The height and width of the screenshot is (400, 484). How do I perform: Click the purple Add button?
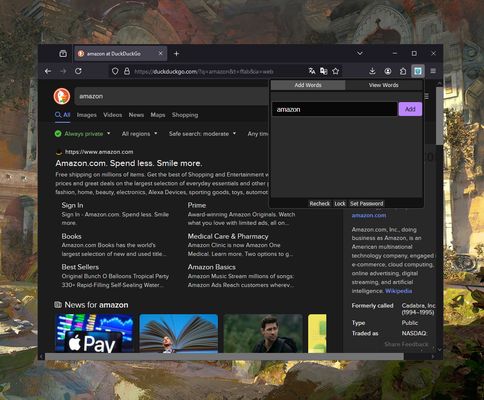point(410,109)
